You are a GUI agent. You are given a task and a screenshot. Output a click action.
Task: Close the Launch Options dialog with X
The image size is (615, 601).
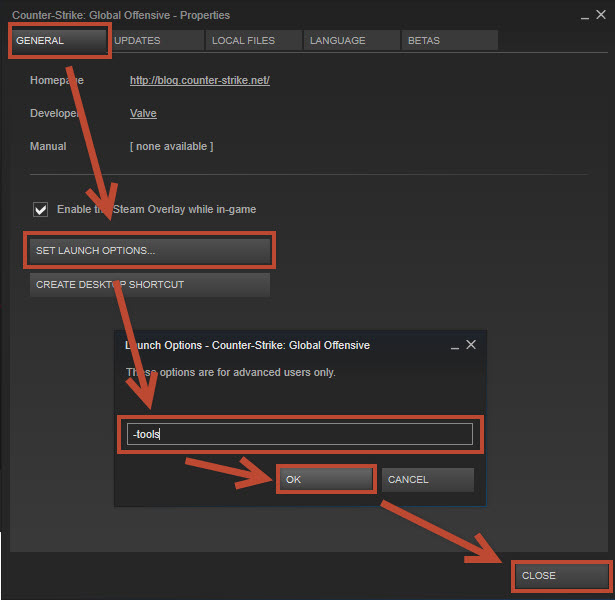[471, 344]
